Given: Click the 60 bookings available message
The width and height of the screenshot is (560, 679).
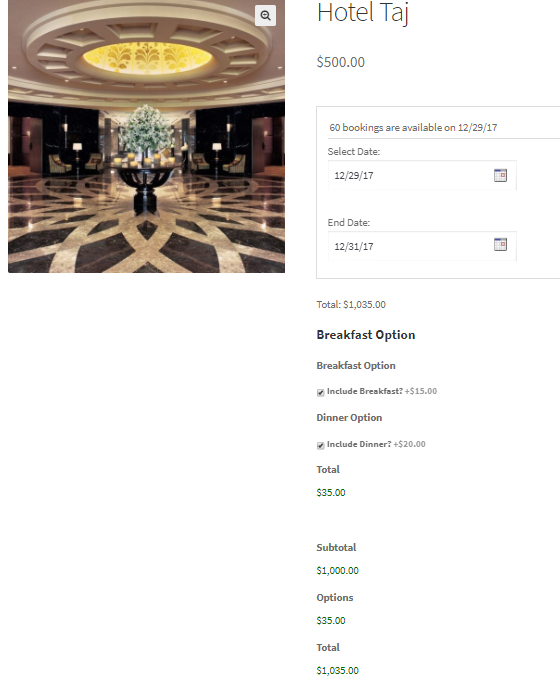Looking at the screenshot, I should coord(413,128).
